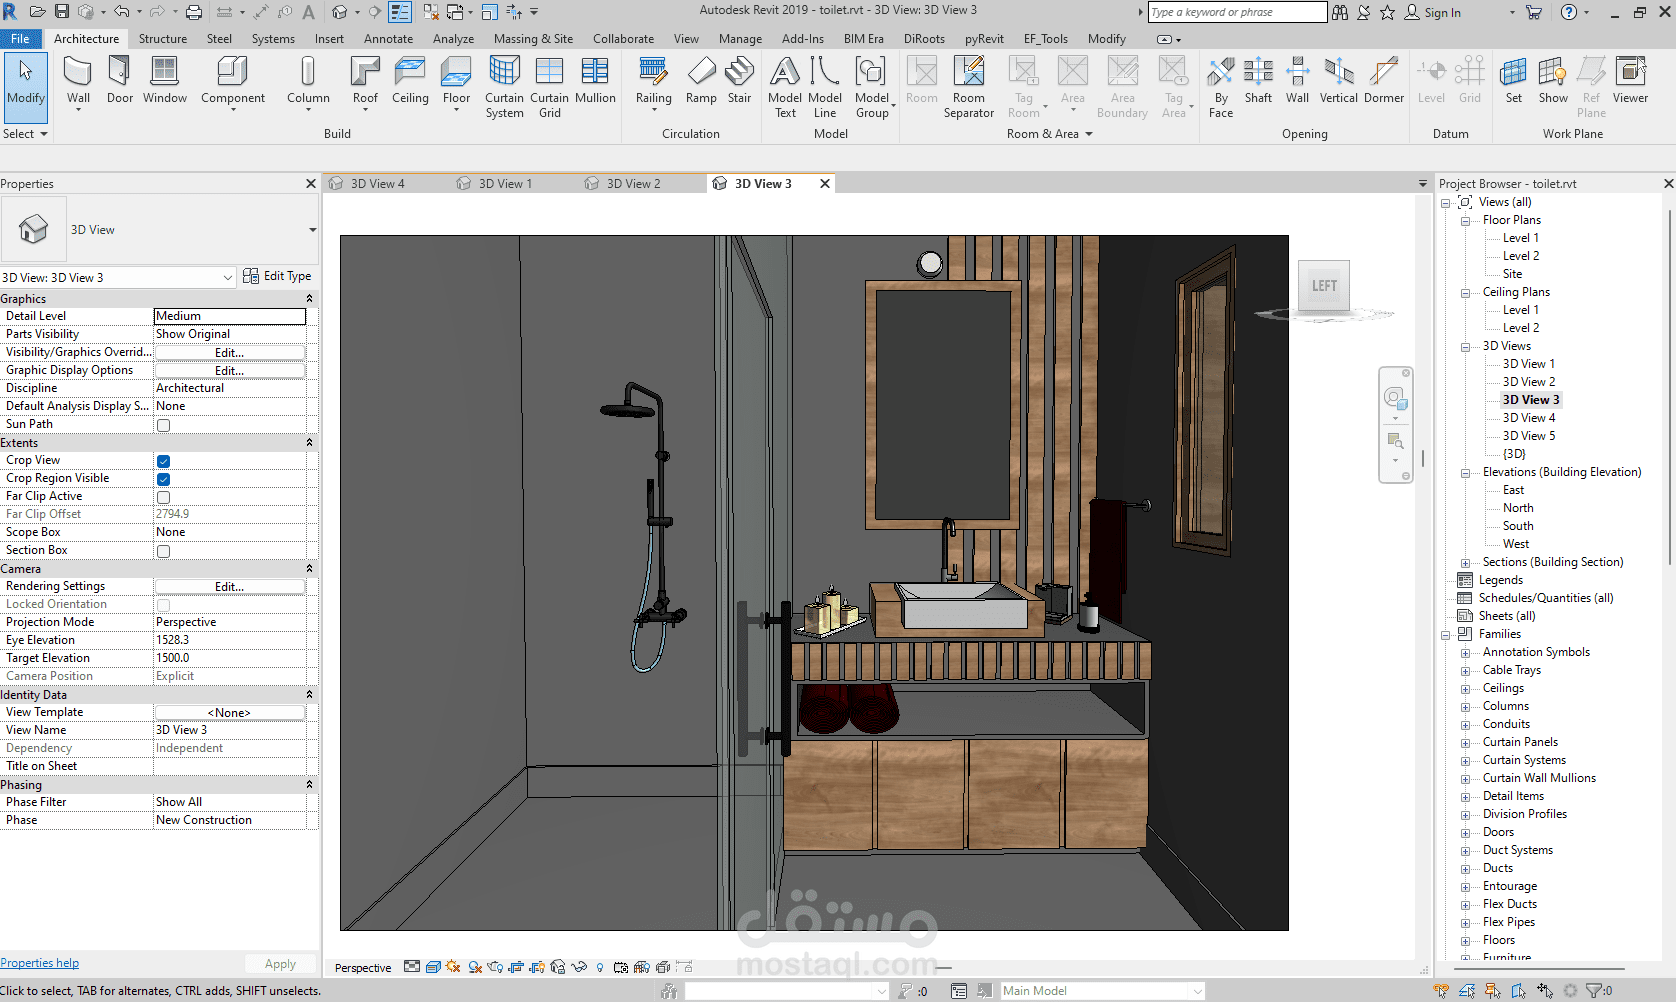Collapse the Camera properties section

309,569
